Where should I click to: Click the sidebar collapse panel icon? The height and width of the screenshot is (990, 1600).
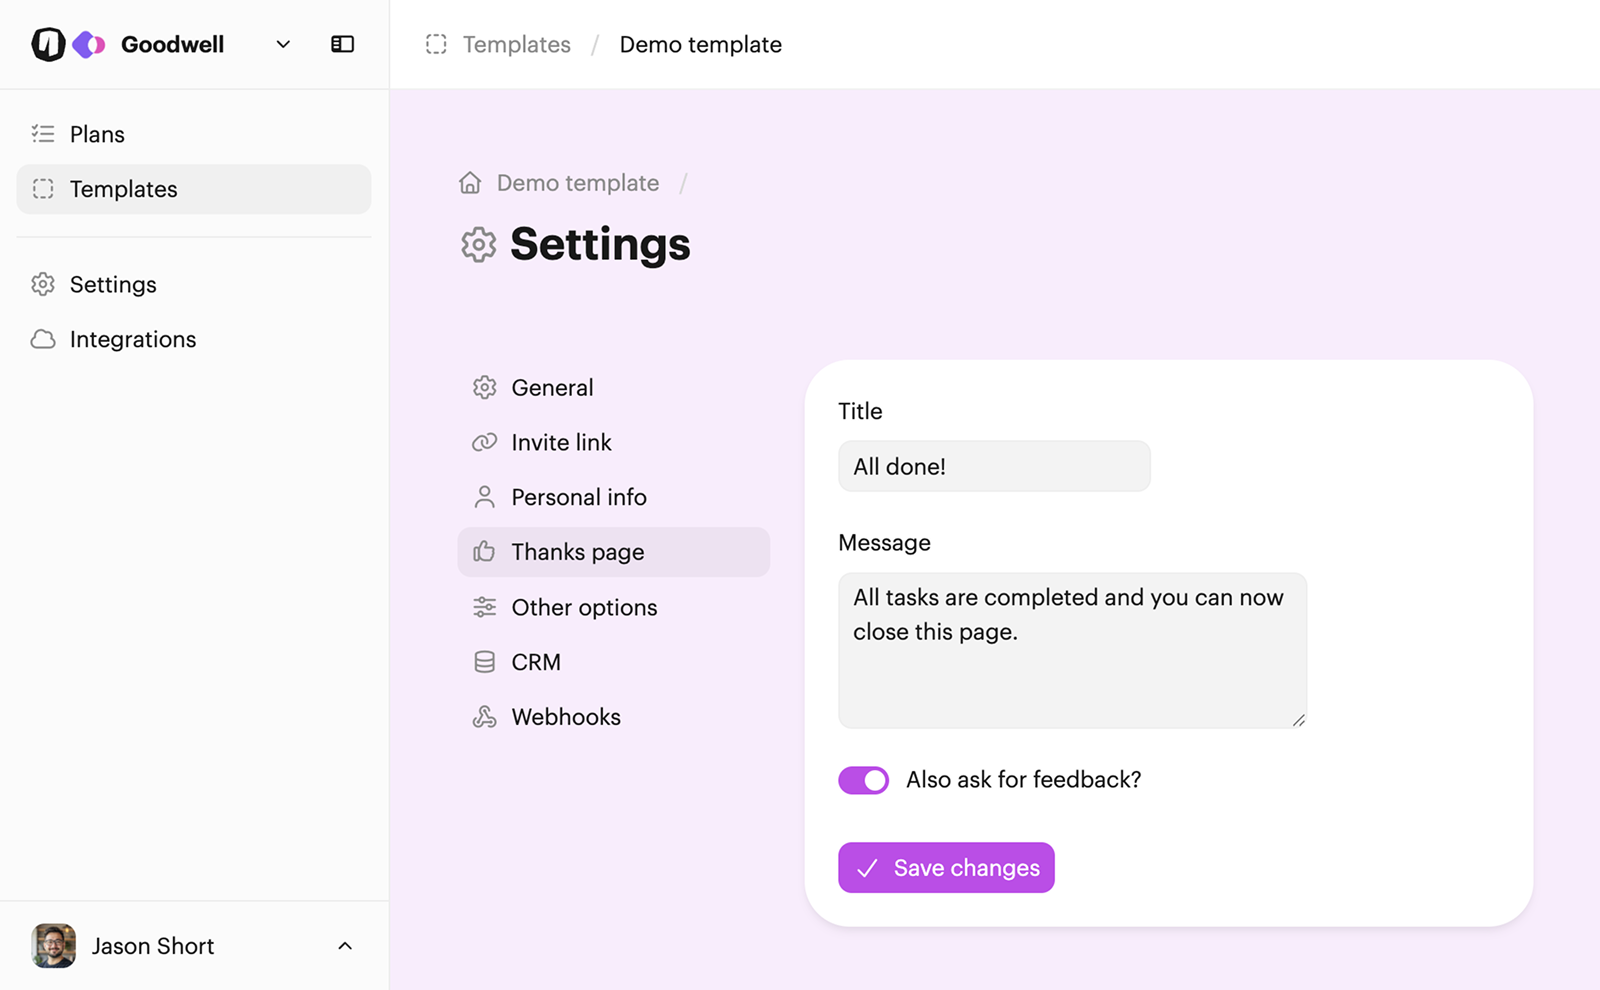342,44
